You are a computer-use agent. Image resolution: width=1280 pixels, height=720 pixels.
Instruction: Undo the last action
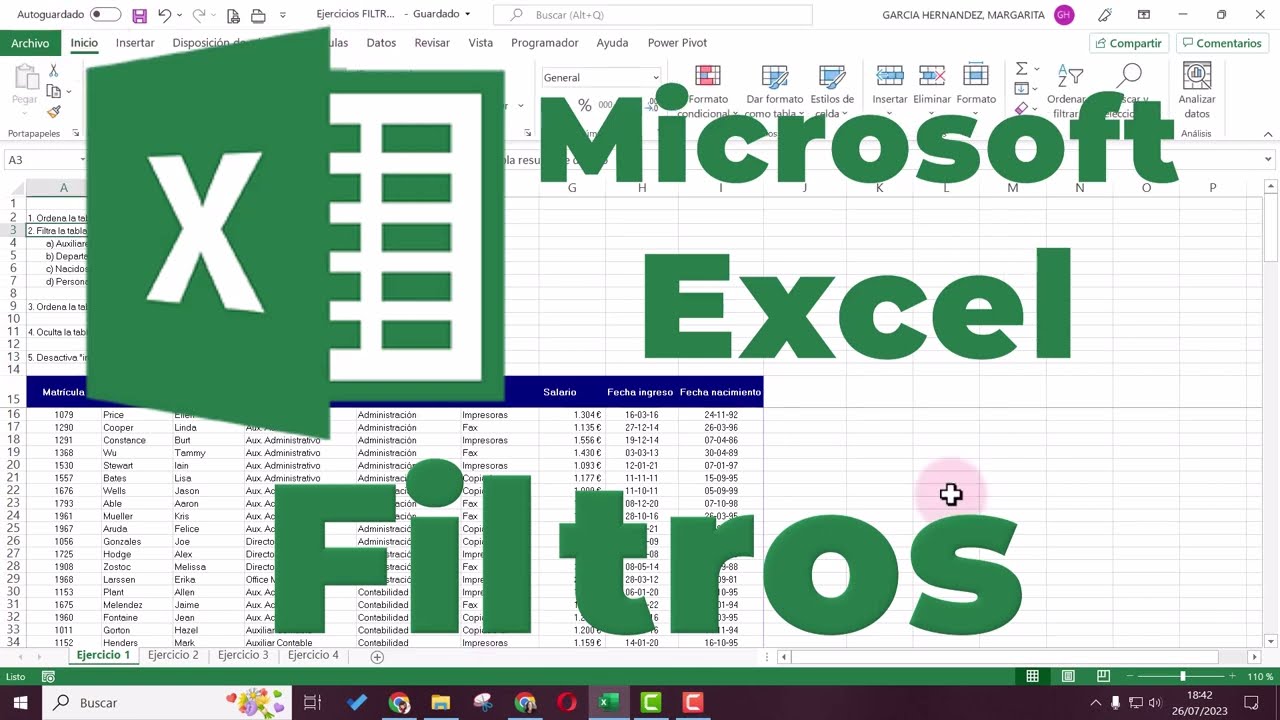[x=164, y=15]
